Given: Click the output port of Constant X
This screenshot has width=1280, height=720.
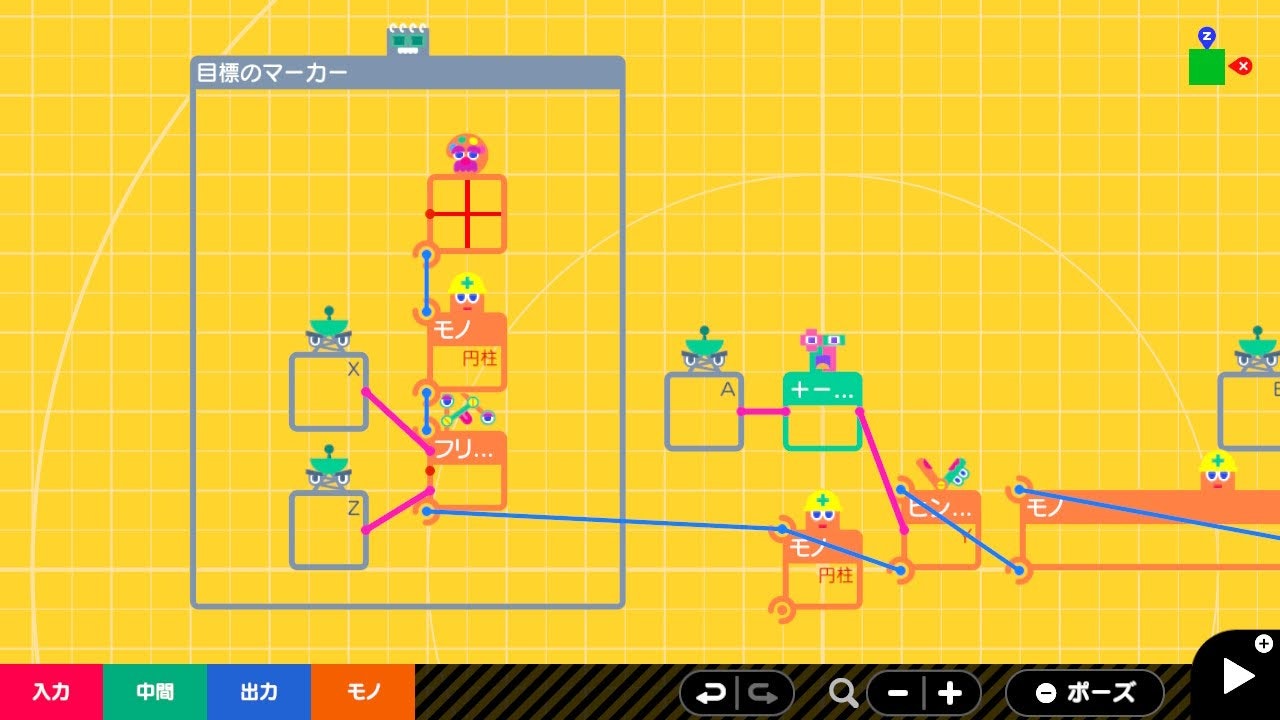Looking at the screenshot, I should point(366,391).
